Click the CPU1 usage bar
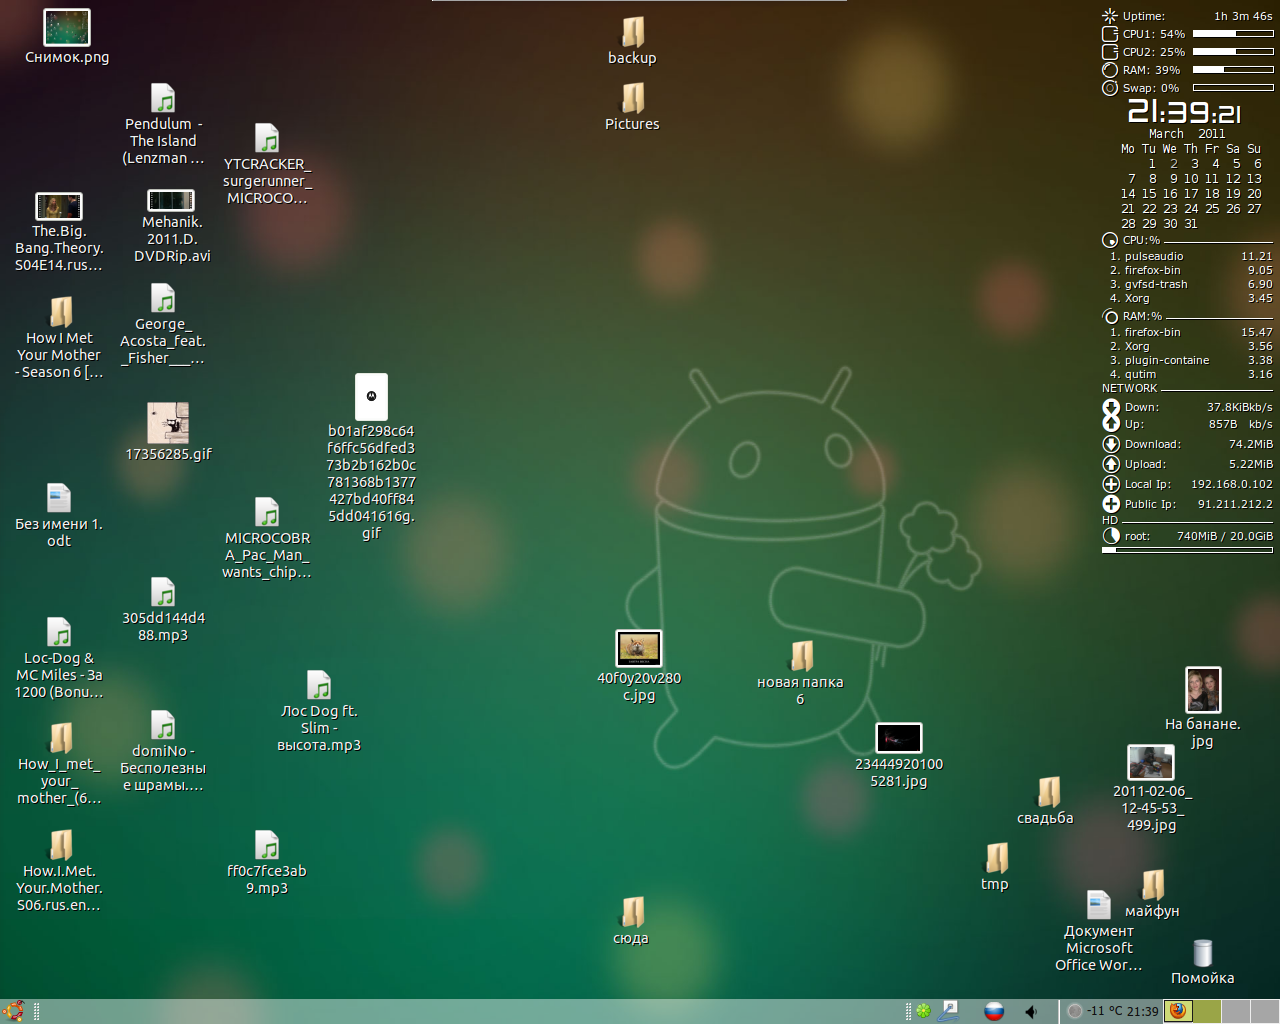The width and height of the screenshot is (1280, 1024). [x=1233, y=34]
